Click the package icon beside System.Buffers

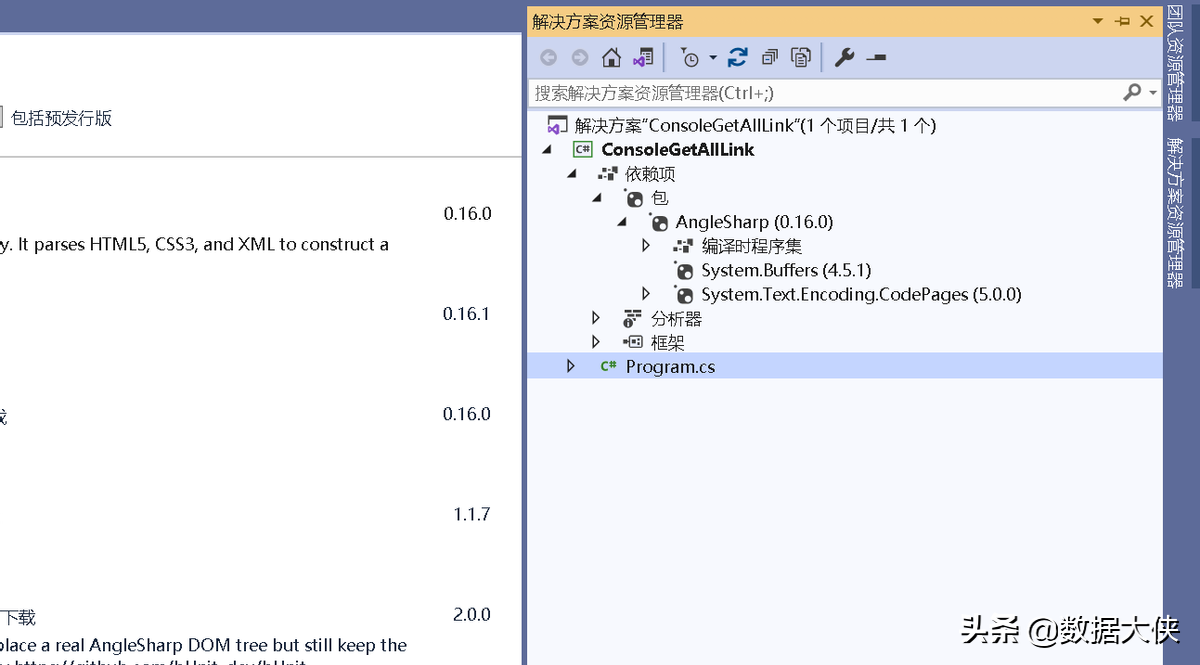pyautogui.click(x=683, y=270)
